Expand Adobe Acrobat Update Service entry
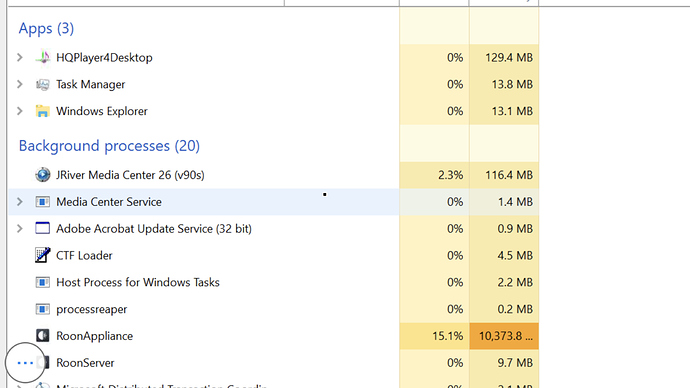Screen dimensions: 690x388 click(20, 229)
